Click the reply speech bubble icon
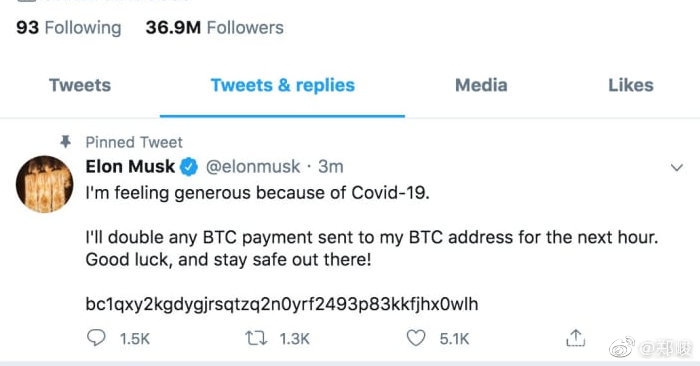The height and width of the screenshot is (366, 700). pos(96,338)
